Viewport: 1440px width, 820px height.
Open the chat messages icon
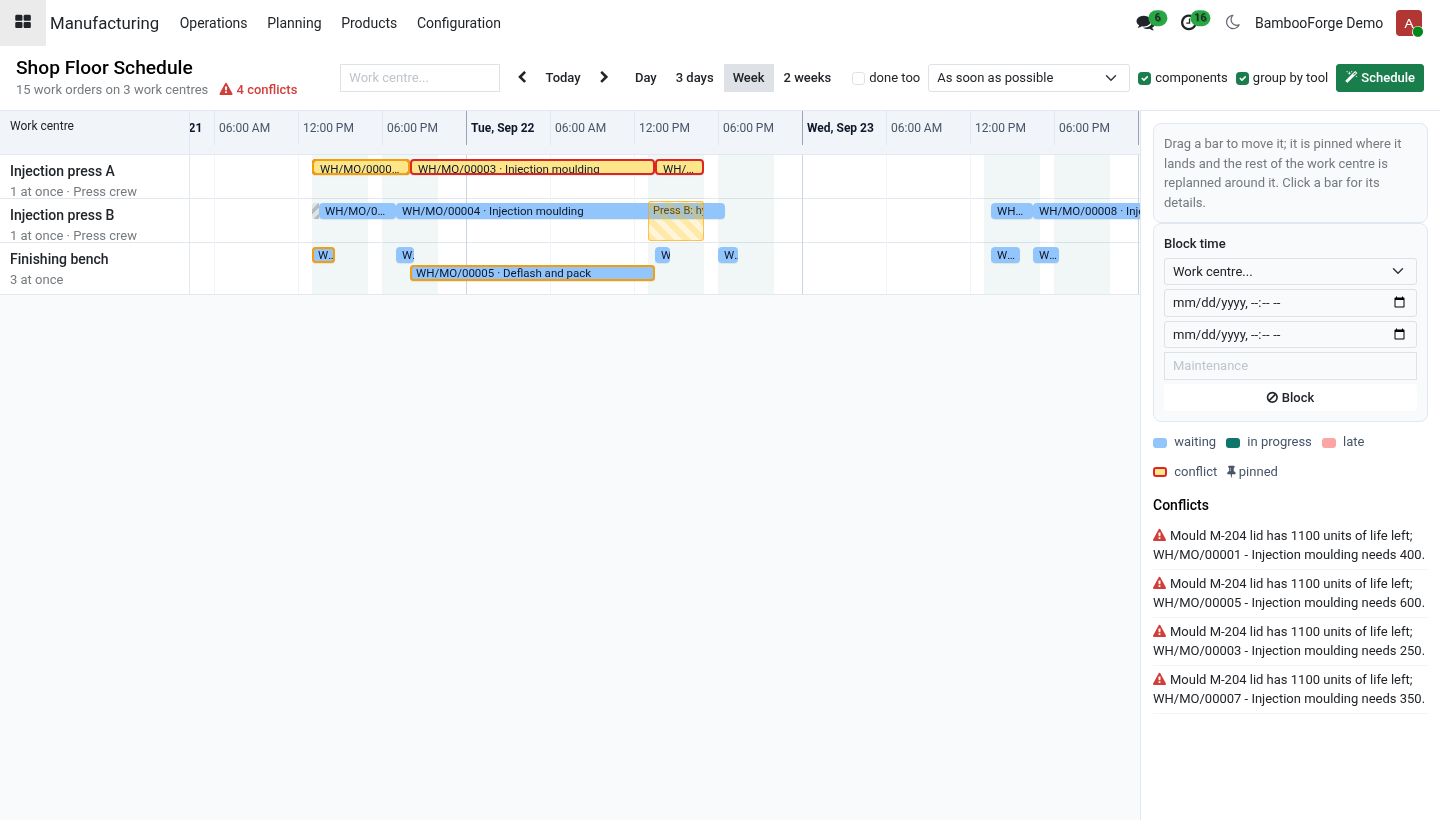point(1145,23)
